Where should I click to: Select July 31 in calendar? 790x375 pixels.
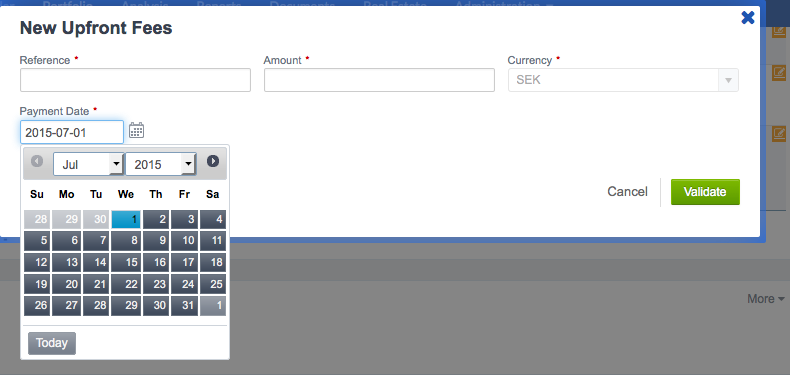pyautogui.click(x=184, y=306)
